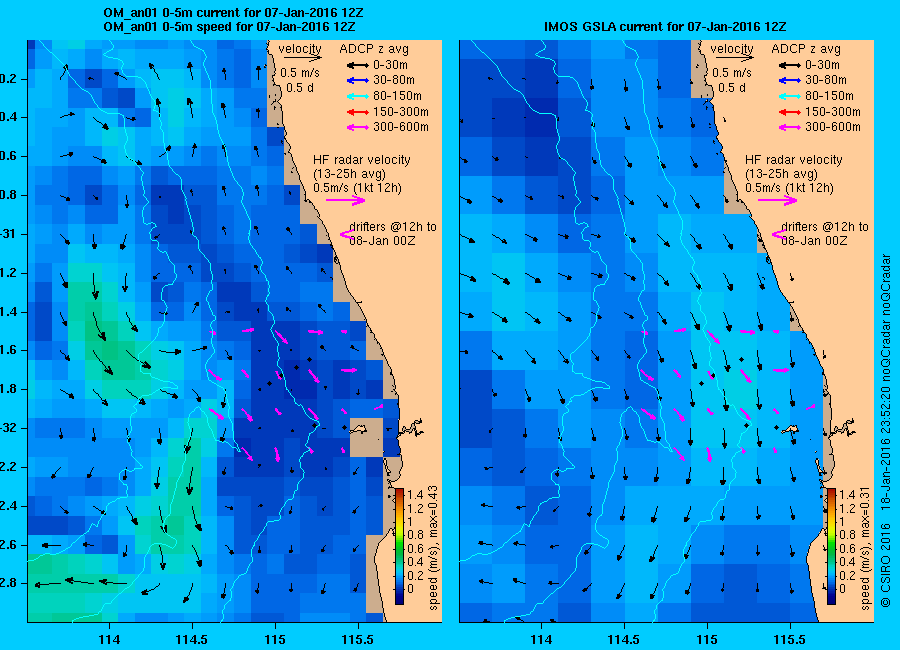Viewport: 900px width, 650px height.
Task: Click 'drifters @12h to' text in left panel
Action: 393,227
